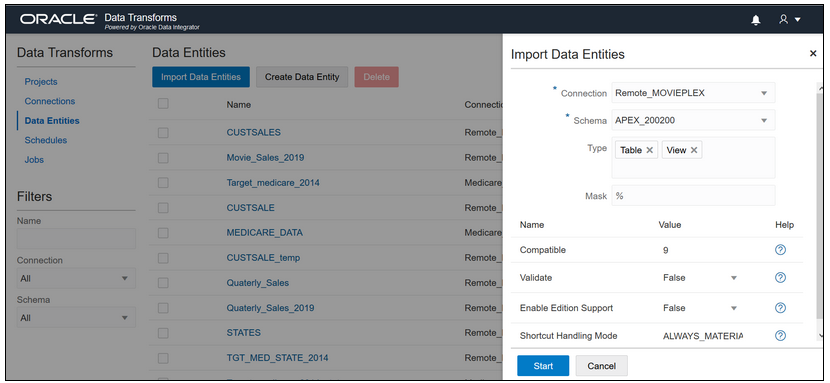Click the Compatible value 9
The width and height of the screenshot is (830, 383).
point(665,250)
